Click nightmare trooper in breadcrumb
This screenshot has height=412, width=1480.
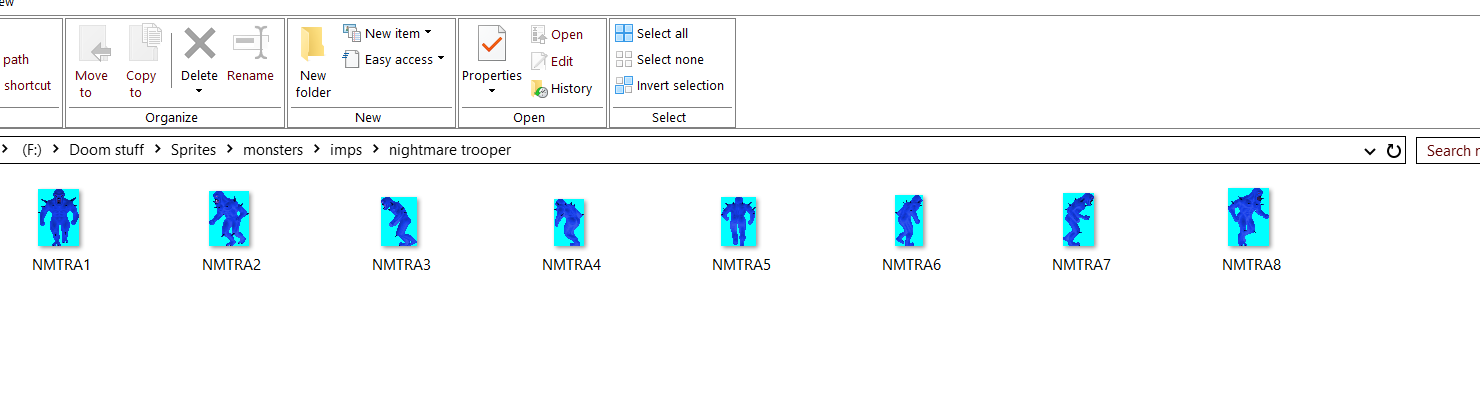coord(450,150)
